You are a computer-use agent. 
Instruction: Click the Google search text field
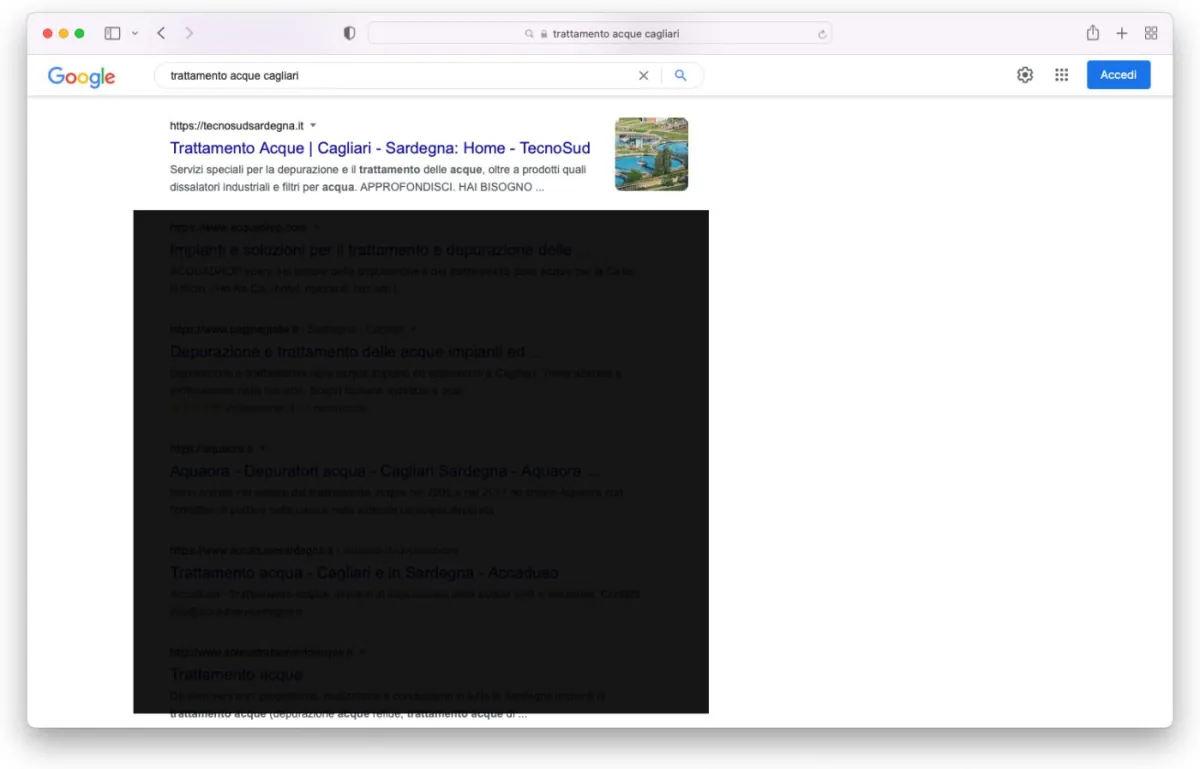tap(400, 75)
